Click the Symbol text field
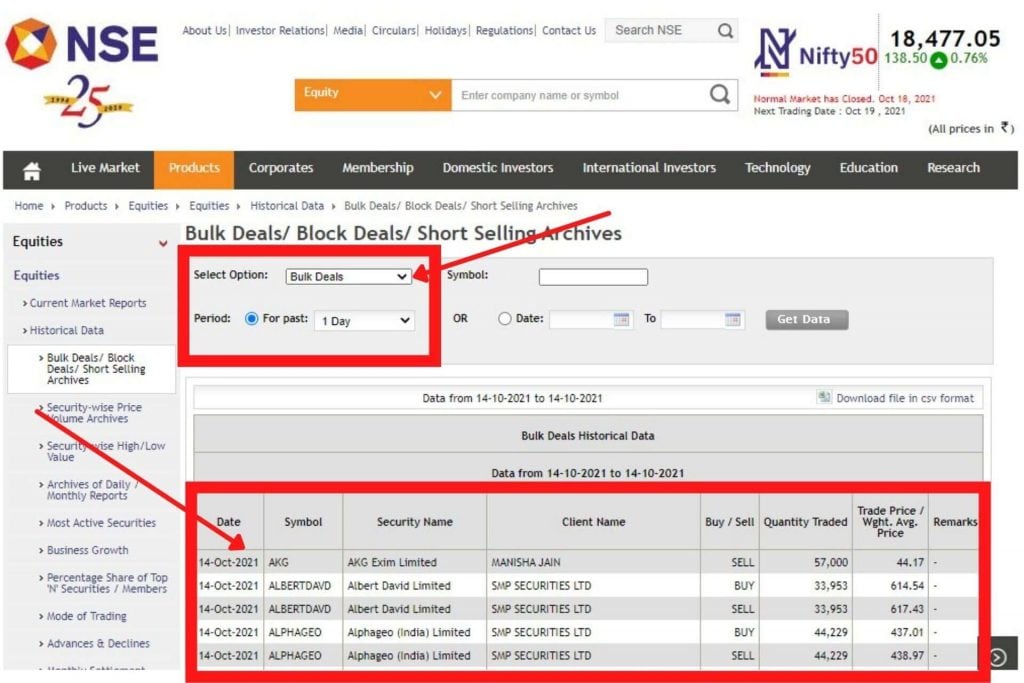This screenshot has height=683, width=1024. click(x=593, y=277)
